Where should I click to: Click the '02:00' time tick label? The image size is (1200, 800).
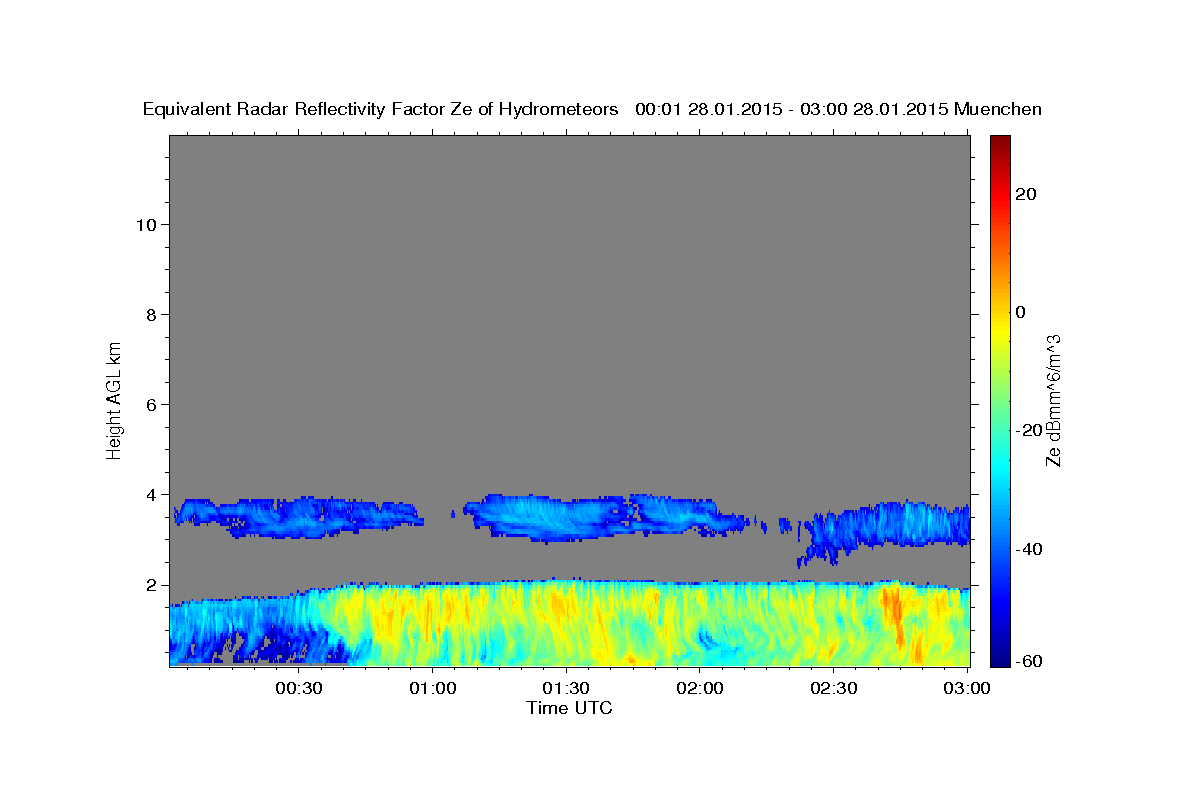[x=700, y=689]
